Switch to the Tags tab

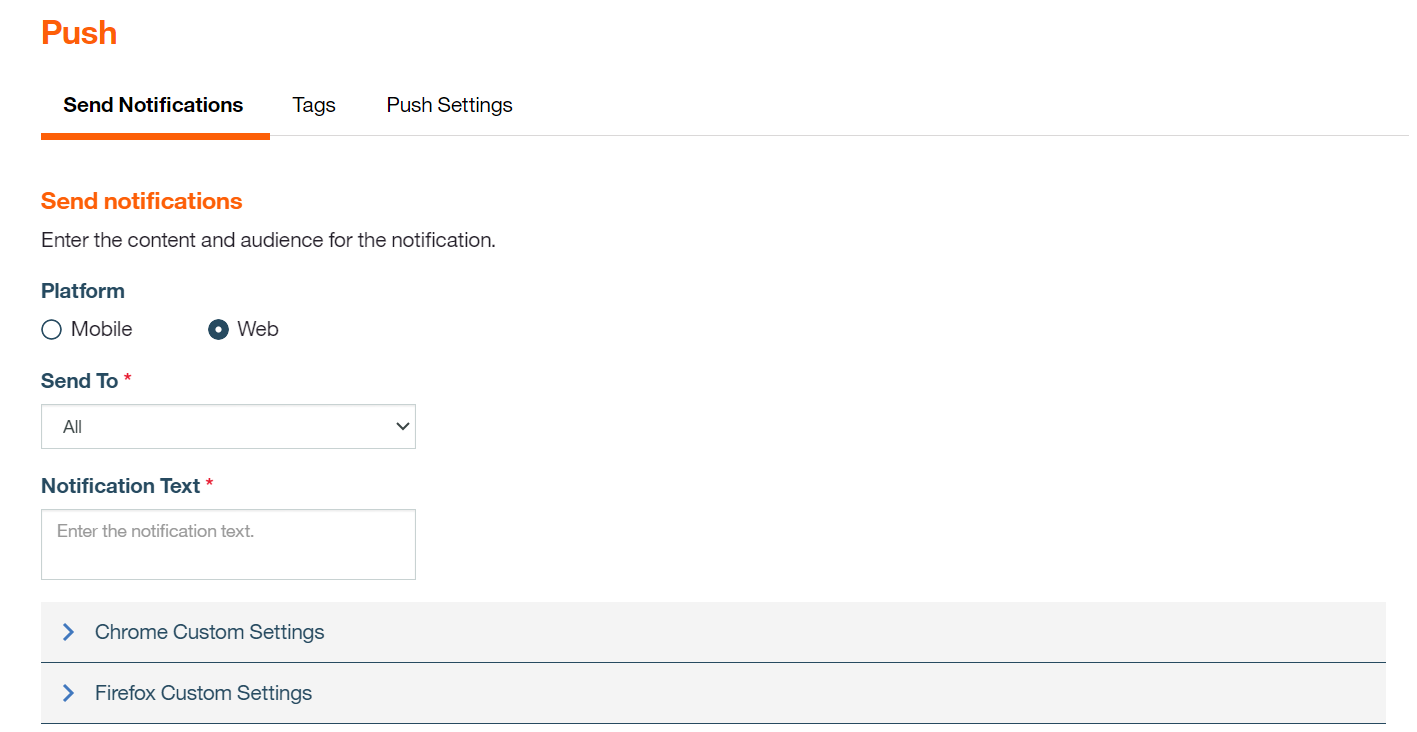coord(313,105)
